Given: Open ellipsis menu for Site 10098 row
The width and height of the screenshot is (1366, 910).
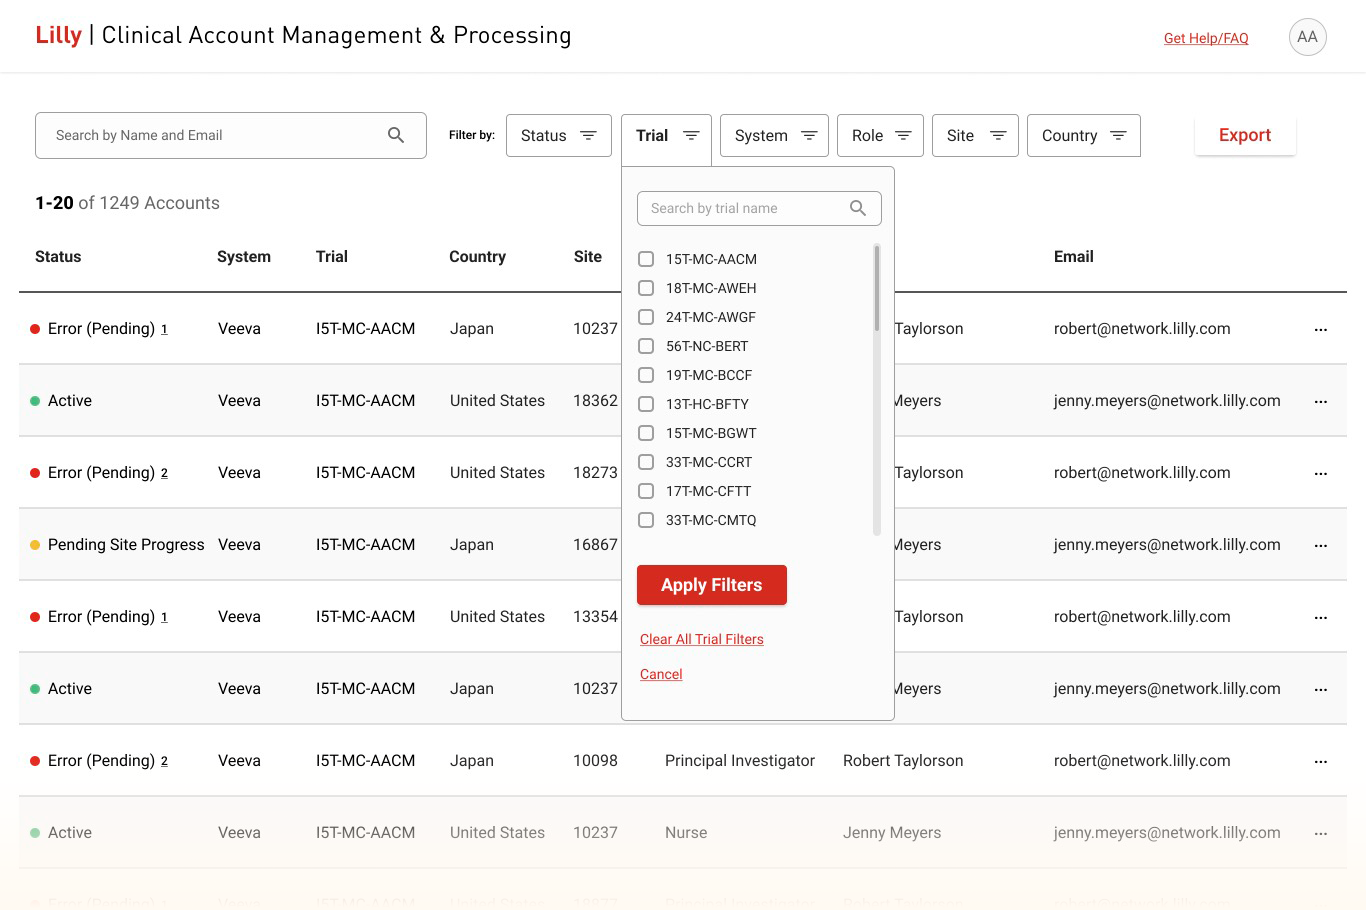Looking at the screenshot, I should tap(1321, 761).
